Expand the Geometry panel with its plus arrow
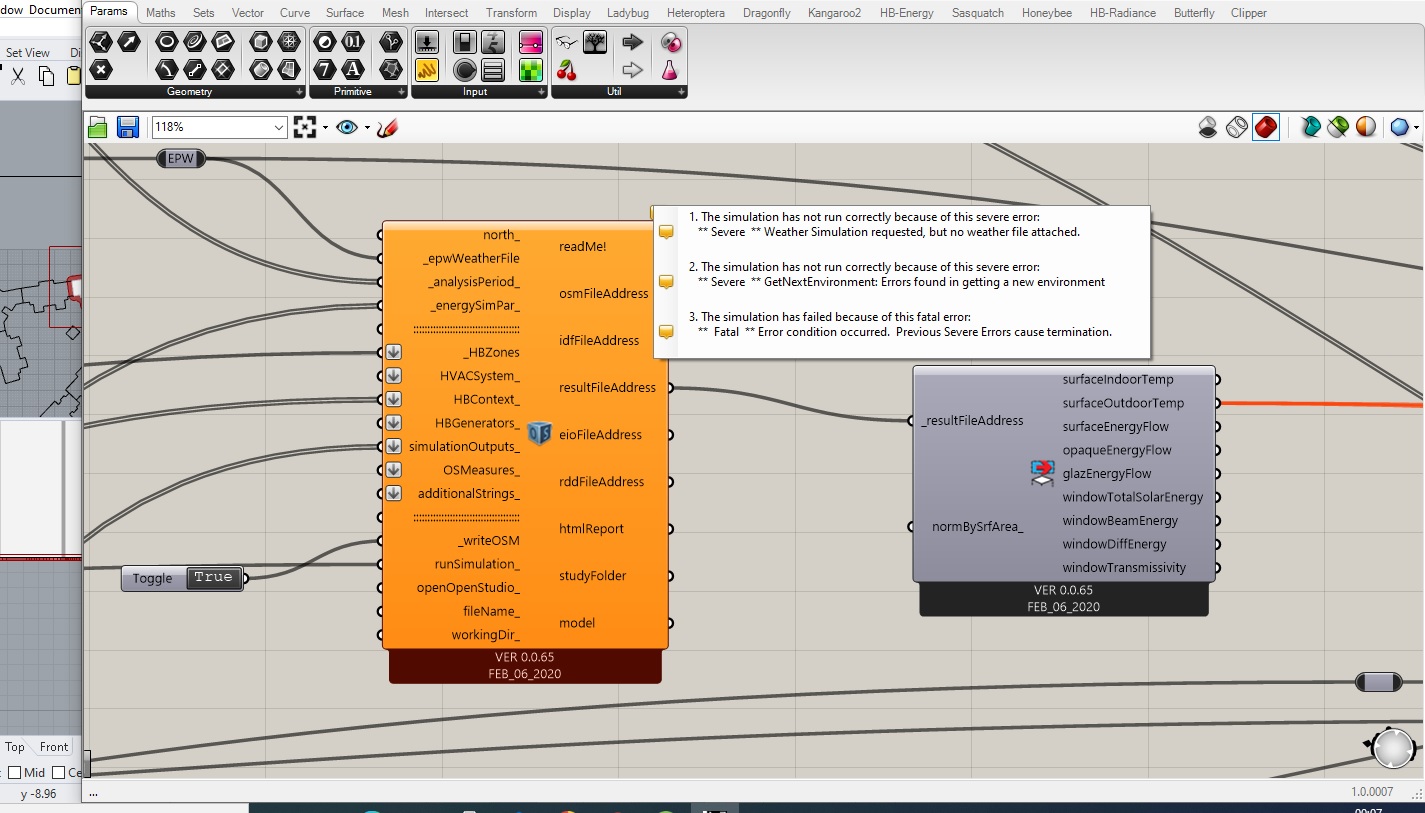Screen dimensions: 1425x813 pos(299,92)
